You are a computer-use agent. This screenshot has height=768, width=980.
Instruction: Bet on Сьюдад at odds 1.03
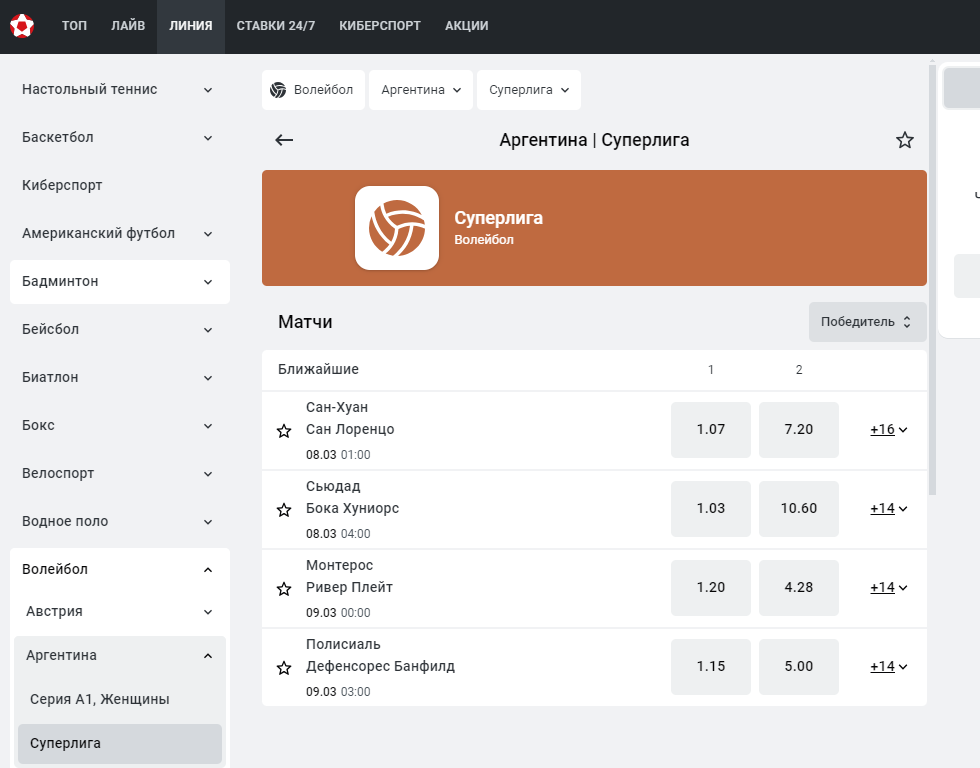(711, 509)
